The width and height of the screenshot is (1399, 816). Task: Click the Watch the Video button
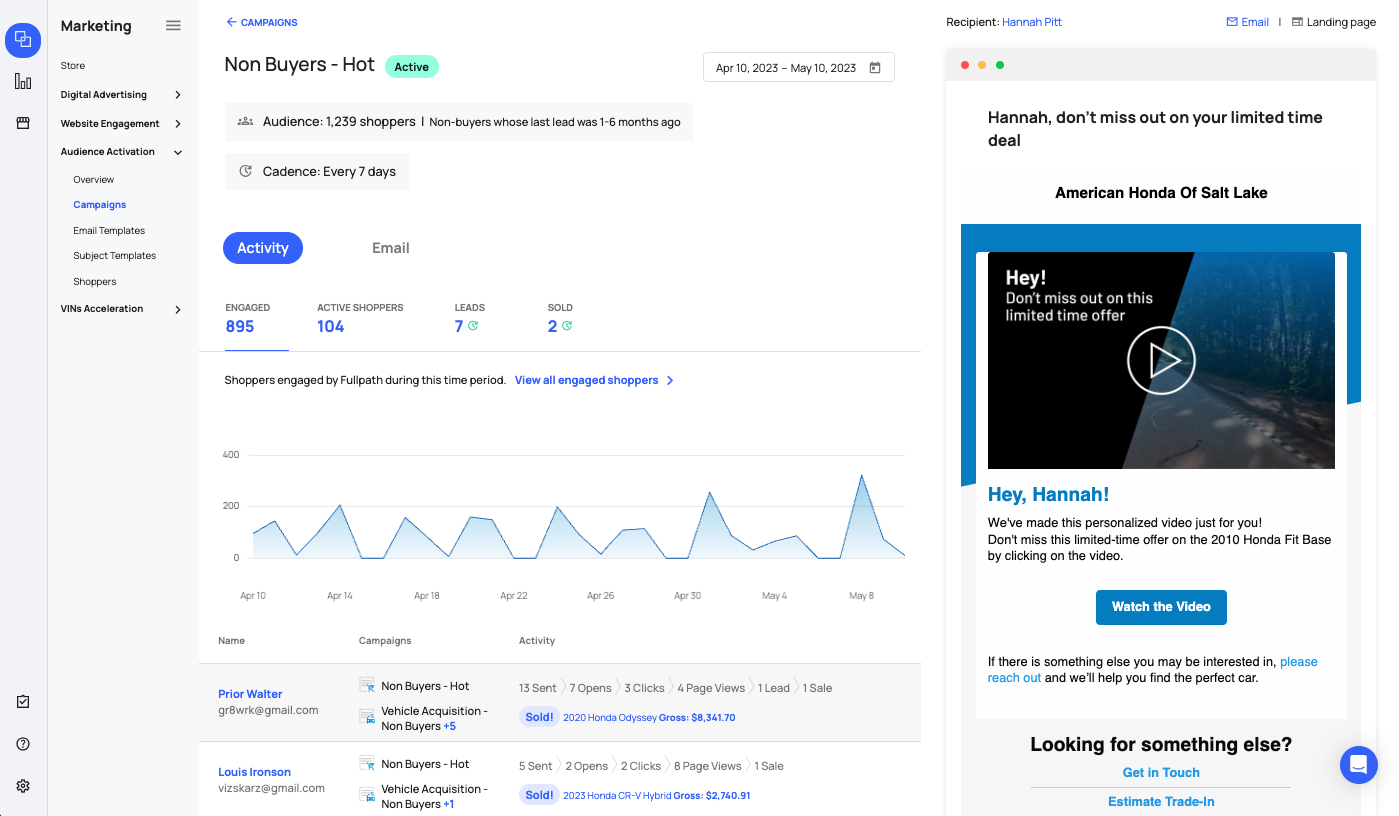point(1160,607)
